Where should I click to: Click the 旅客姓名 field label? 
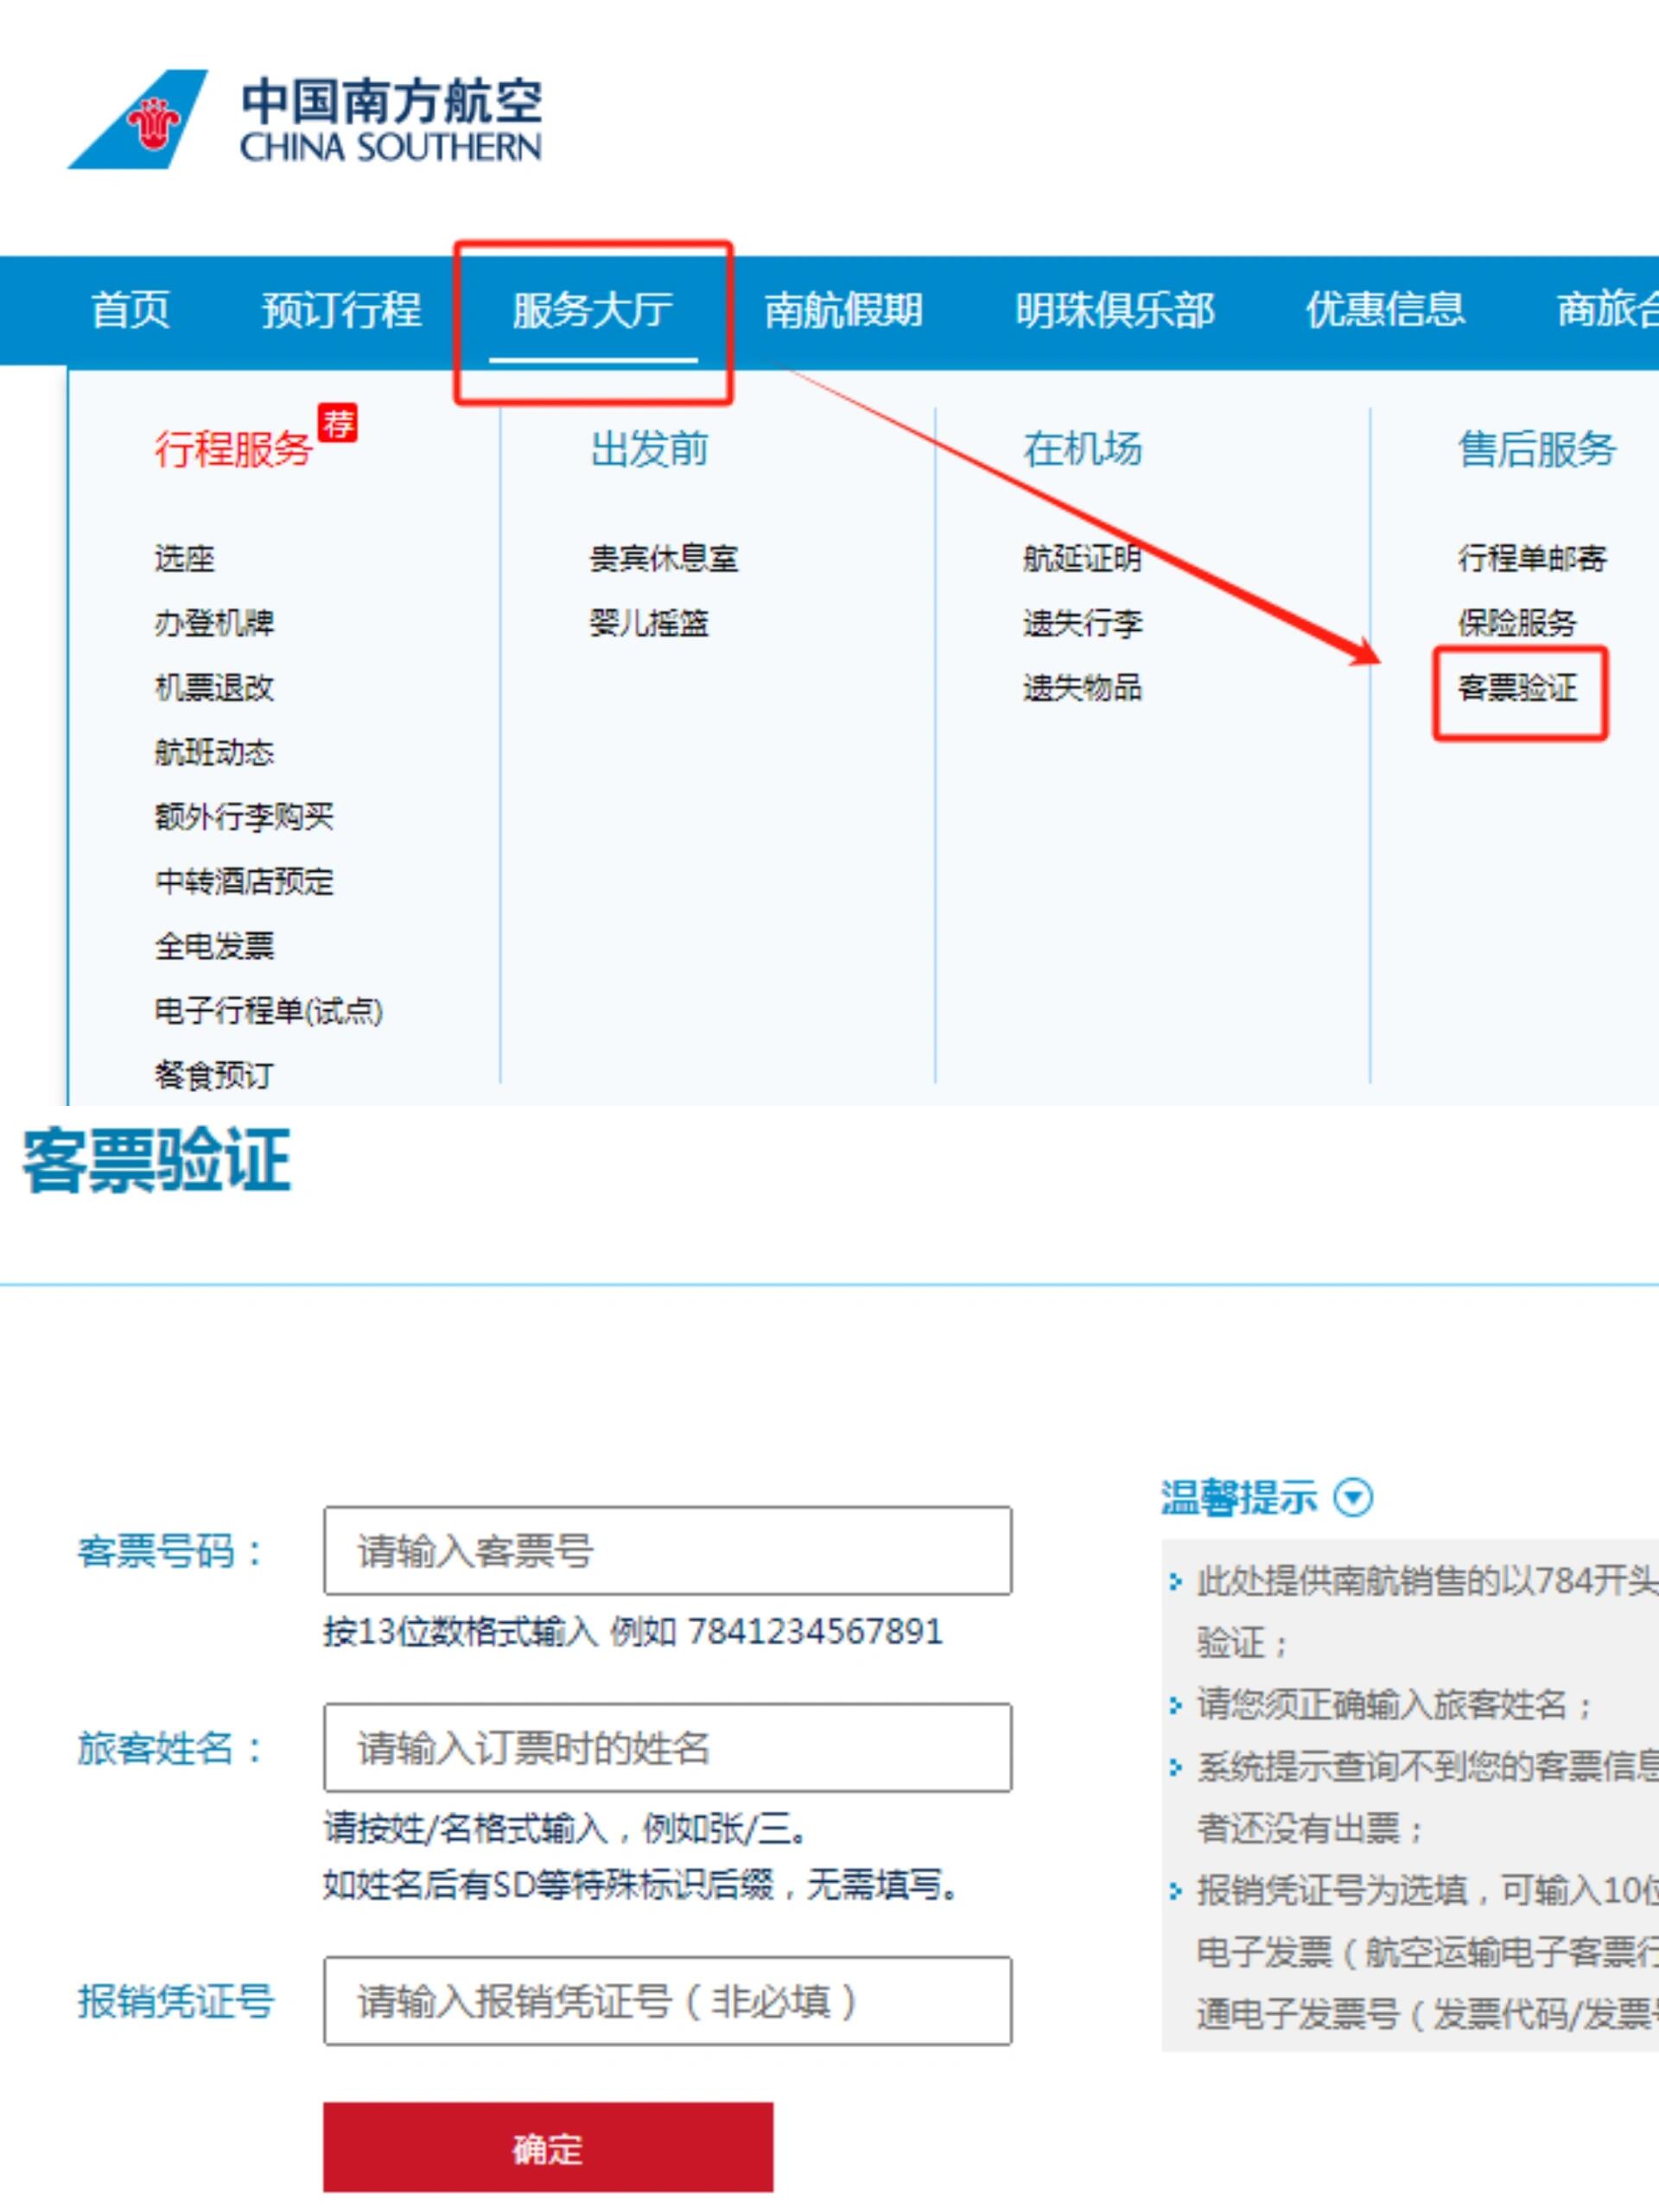click(x=170, y=1748)
